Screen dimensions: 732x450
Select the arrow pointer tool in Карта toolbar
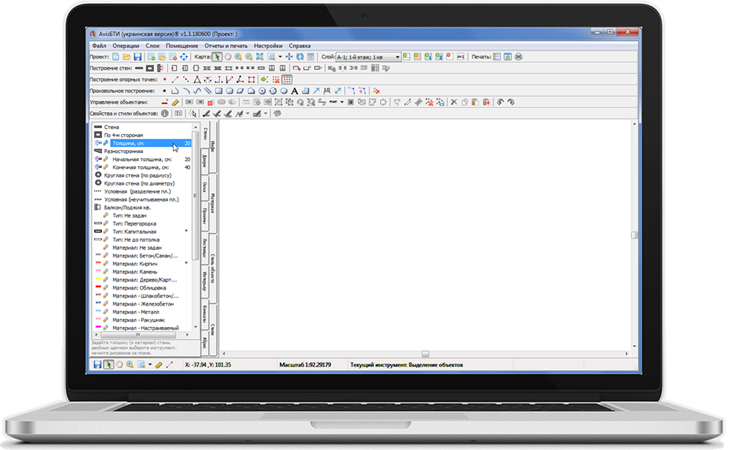pyautogui.click(x=217, y=57)
